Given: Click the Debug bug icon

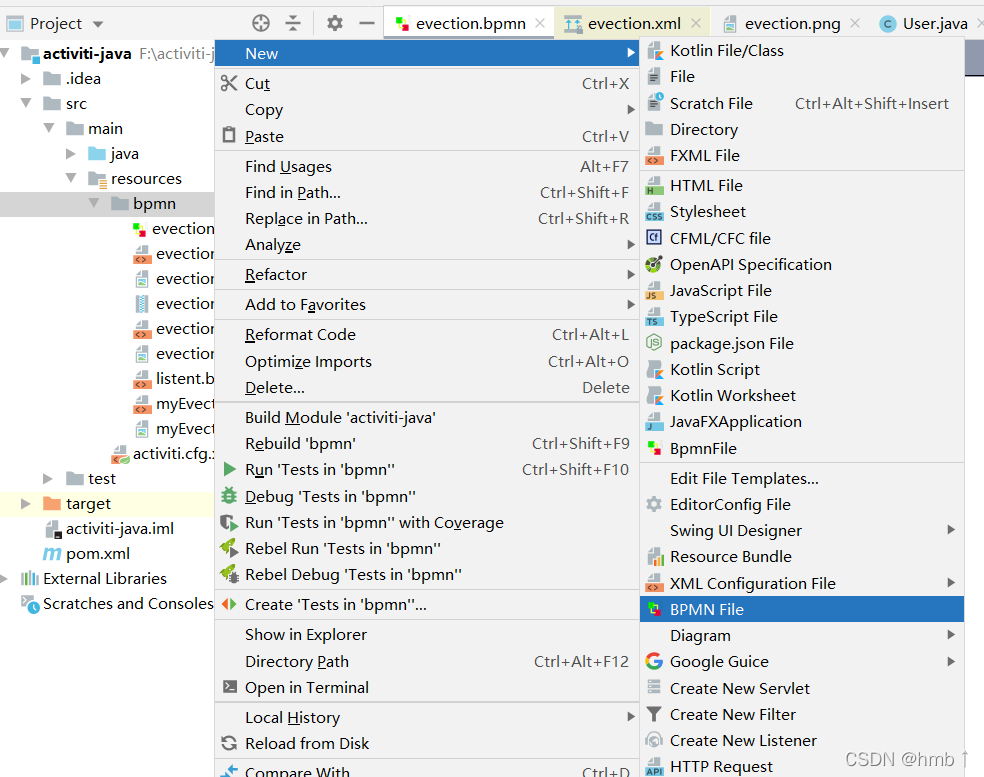Looking at the screenshot, I should point(229,495).
